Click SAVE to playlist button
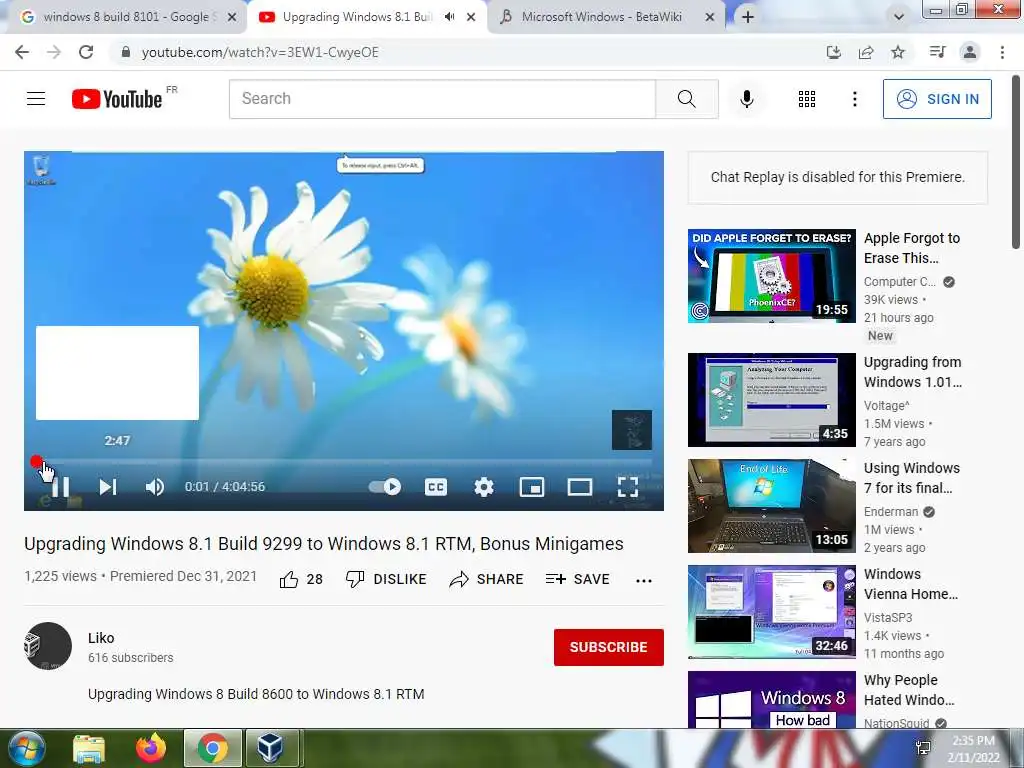The height and width of the screenshot is (768, 1024). (577, 579)
